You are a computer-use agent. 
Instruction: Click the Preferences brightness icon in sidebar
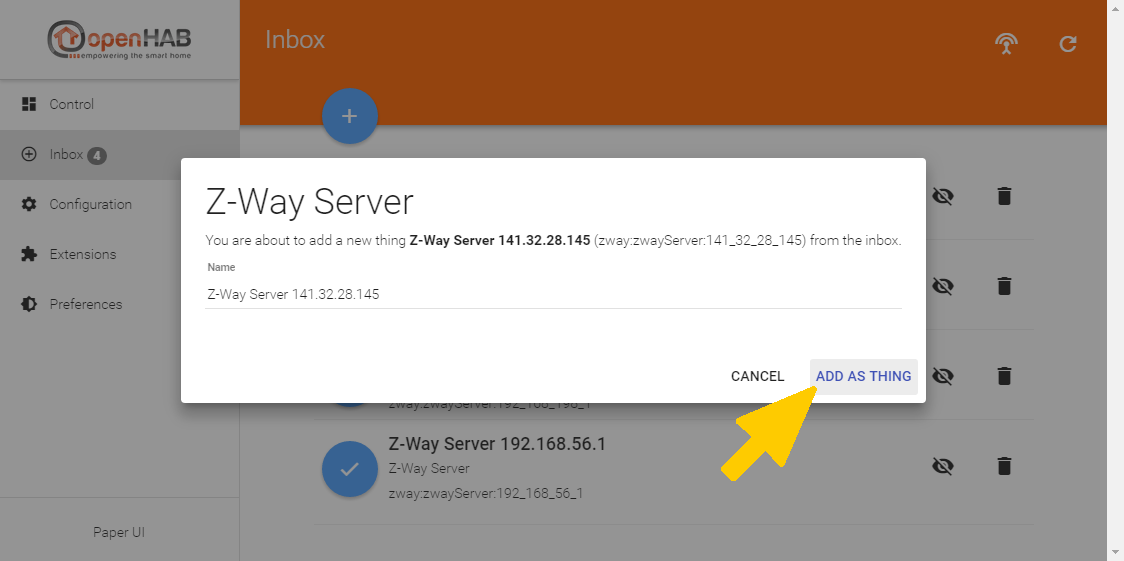(x=29, y=304)
